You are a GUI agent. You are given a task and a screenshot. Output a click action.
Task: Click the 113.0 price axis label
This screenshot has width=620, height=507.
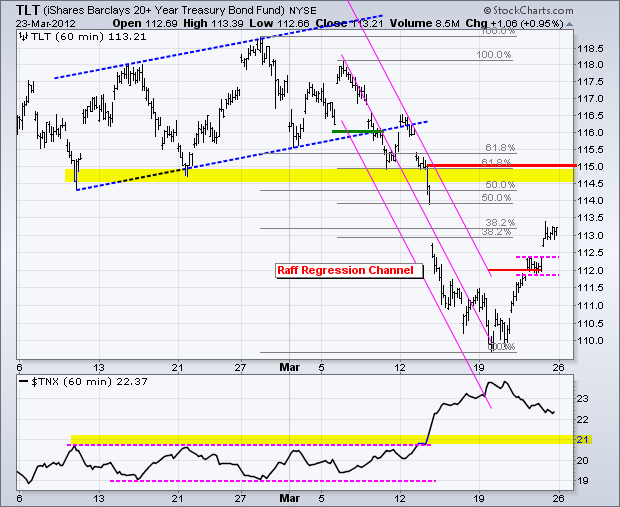[x=590, y=236]
